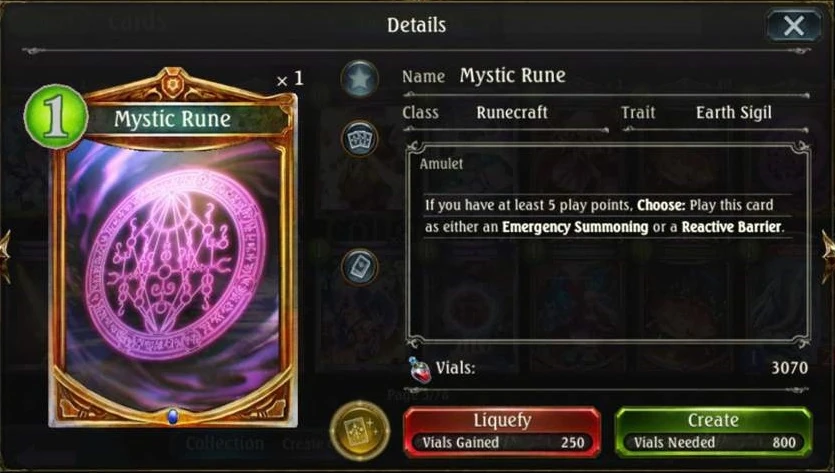The image size is (835, 473).
Task: Click the Mystic Rune card artwork
Action: point(172,272)
